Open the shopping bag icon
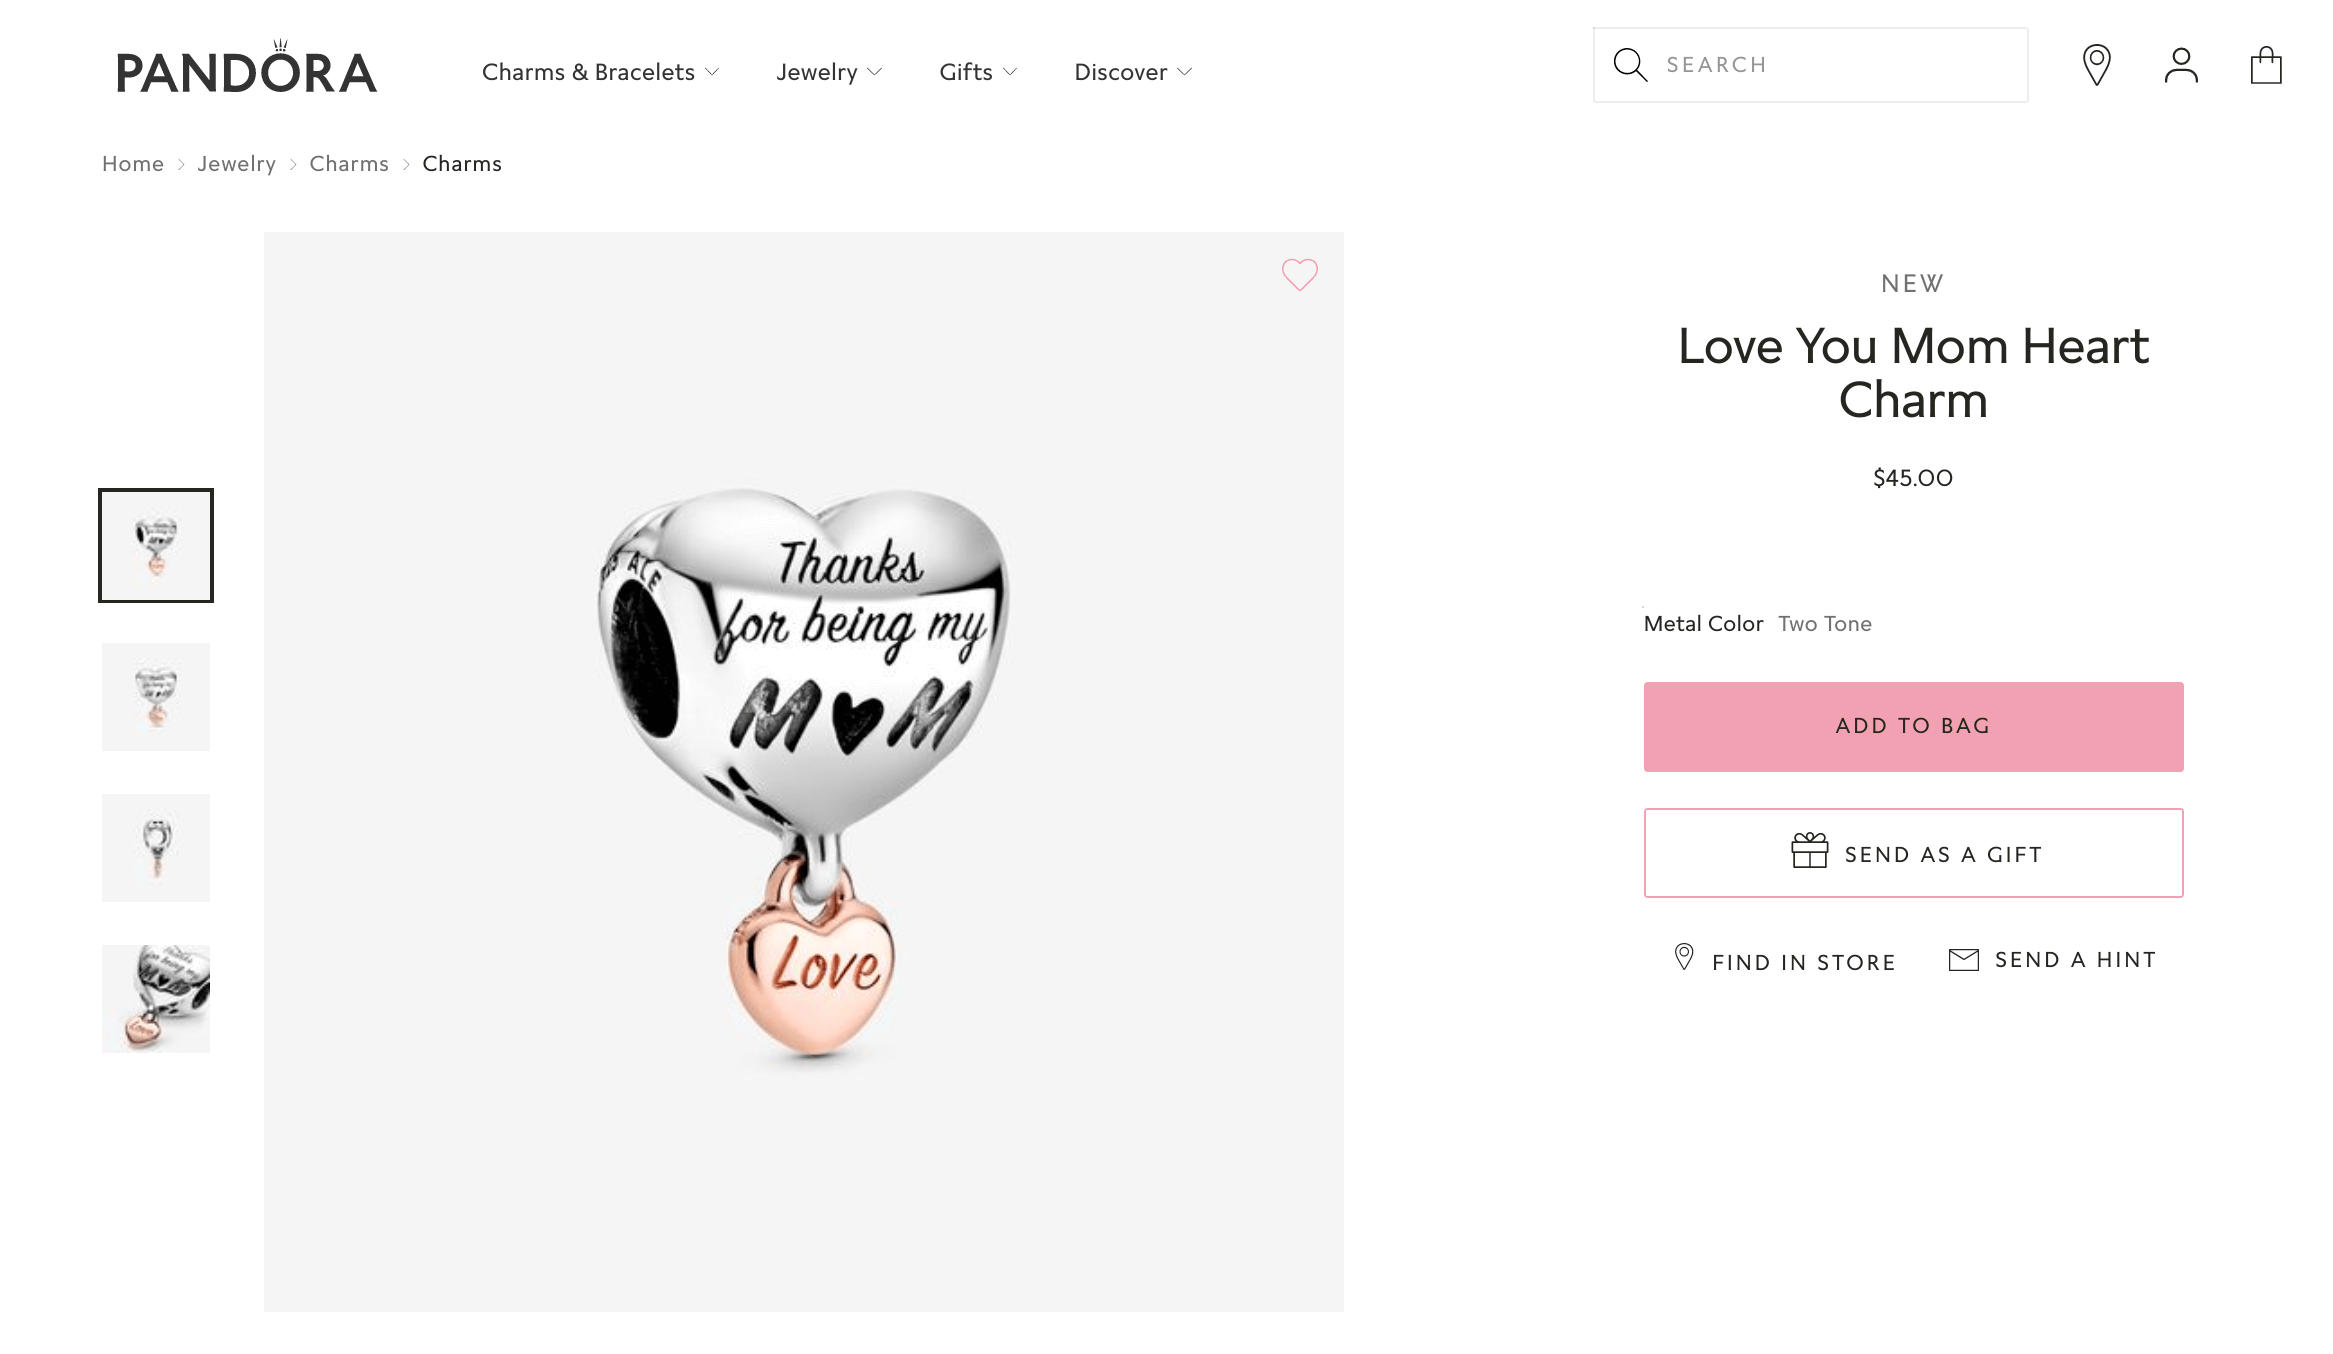Screen dimensions: 2333x1354 pyautogui.click(x=2265, y=66)
